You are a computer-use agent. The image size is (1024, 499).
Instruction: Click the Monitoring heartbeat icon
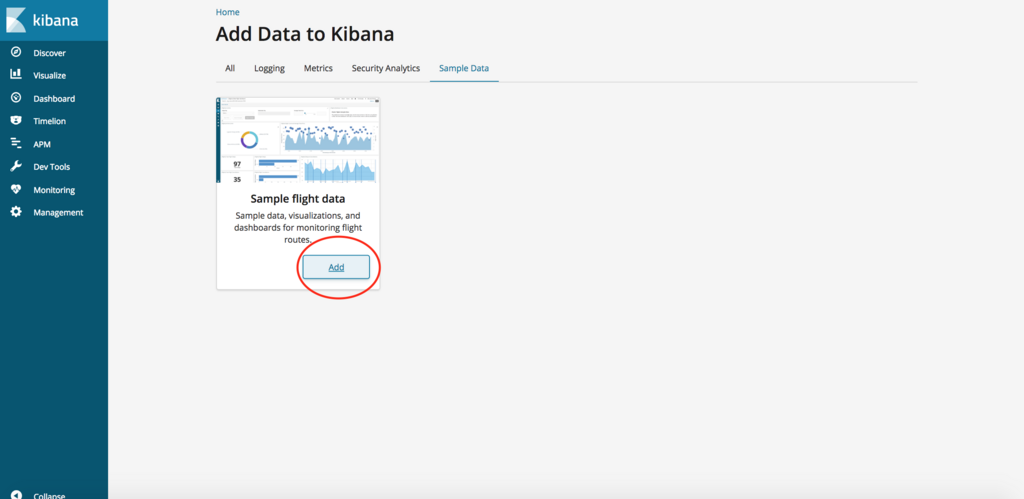click(x=16, y=189)
